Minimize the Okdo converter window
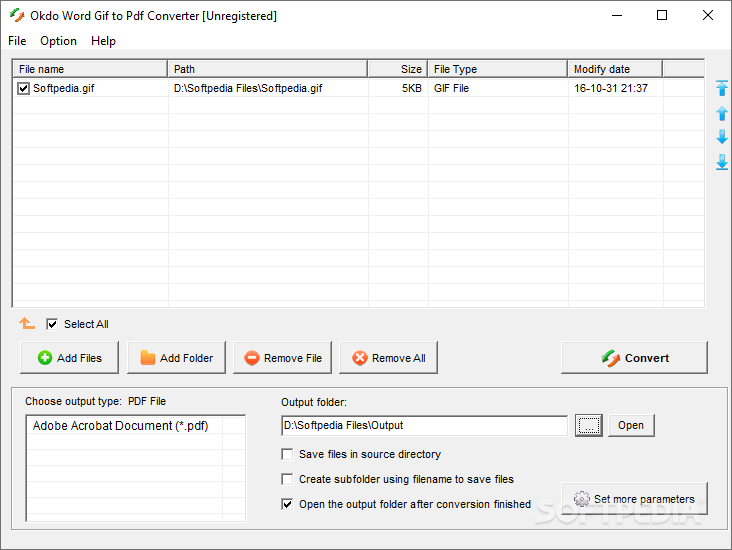Viewport: 732px width, 550px height. [617, 15]
